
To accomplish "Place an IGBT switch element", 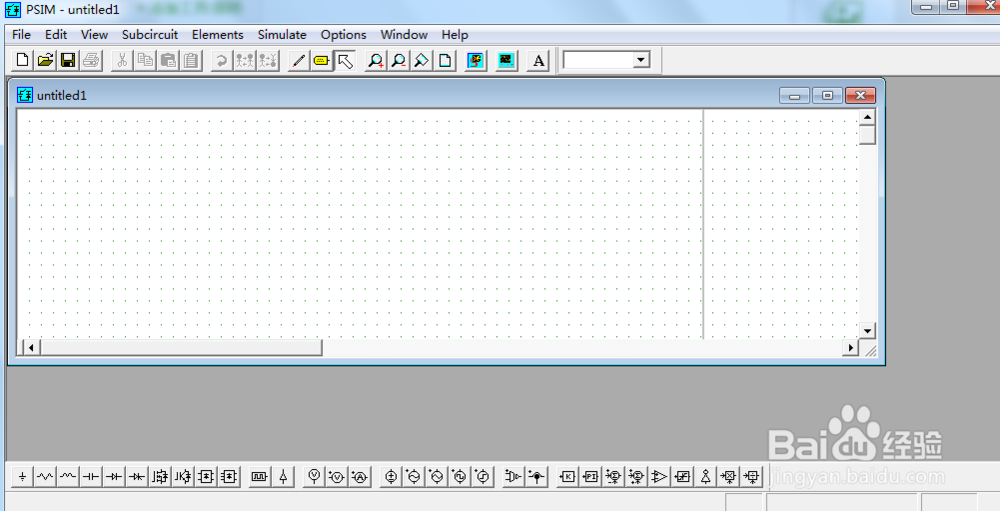I will pyautogui.click(x=183, y=477).
